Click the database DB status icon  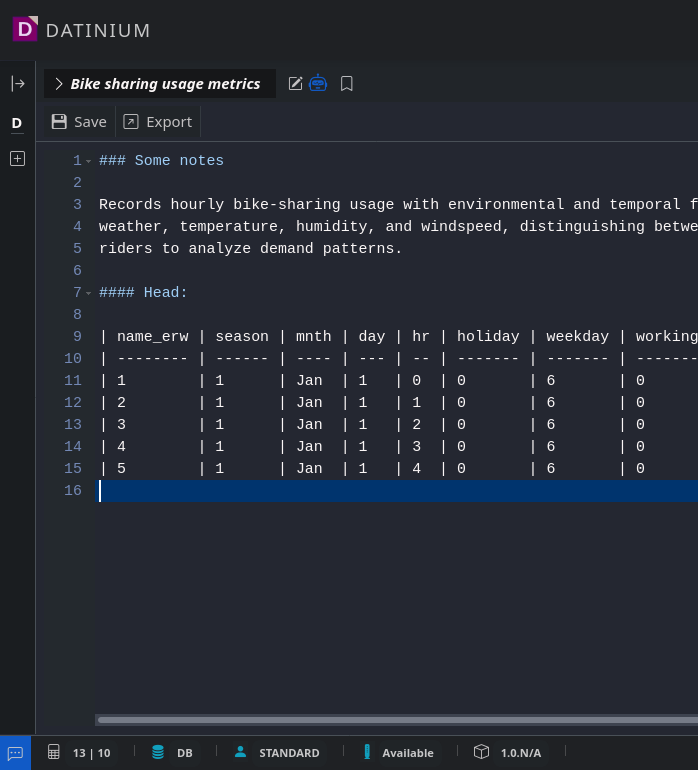point(158,752)
